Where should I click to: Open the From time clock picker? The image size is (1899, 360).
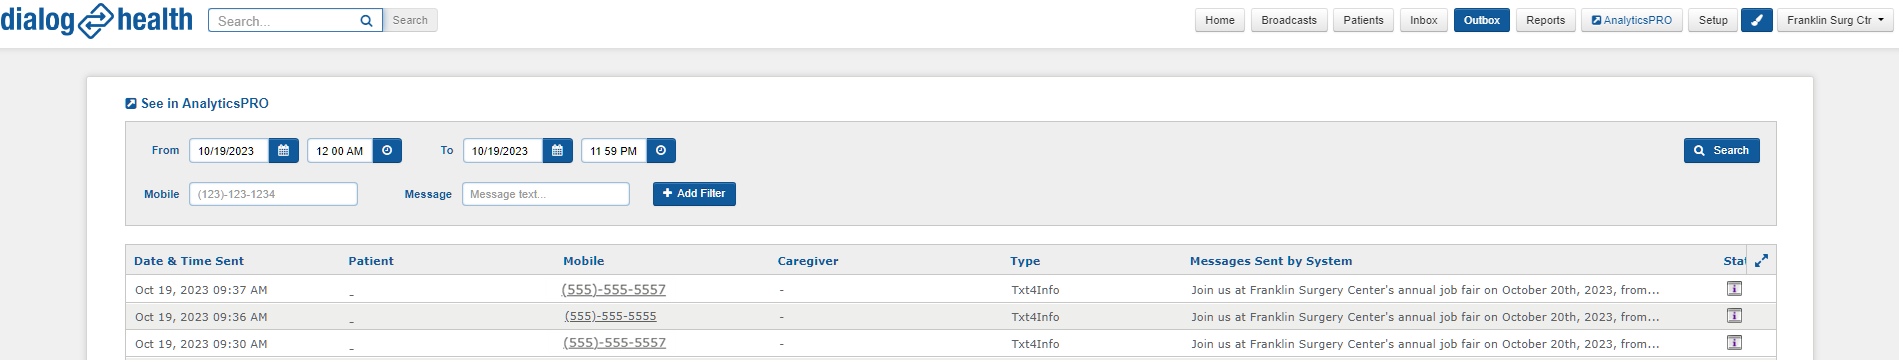tap(387, 151)
